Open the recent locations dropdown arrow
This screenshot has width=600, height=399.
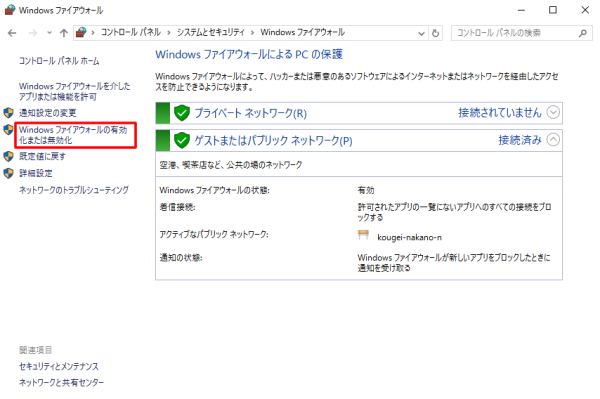(x=49, y=33)
